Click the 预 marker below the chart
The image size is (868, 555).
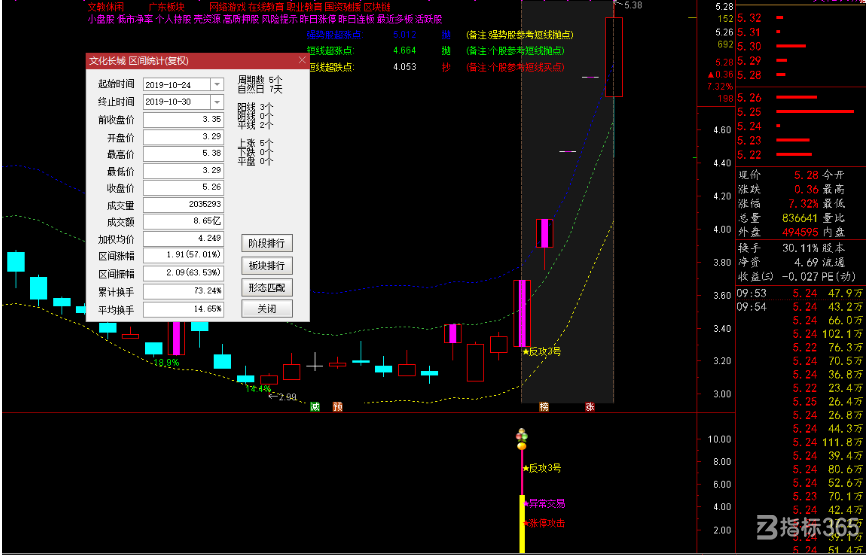[x=337, y=407]
